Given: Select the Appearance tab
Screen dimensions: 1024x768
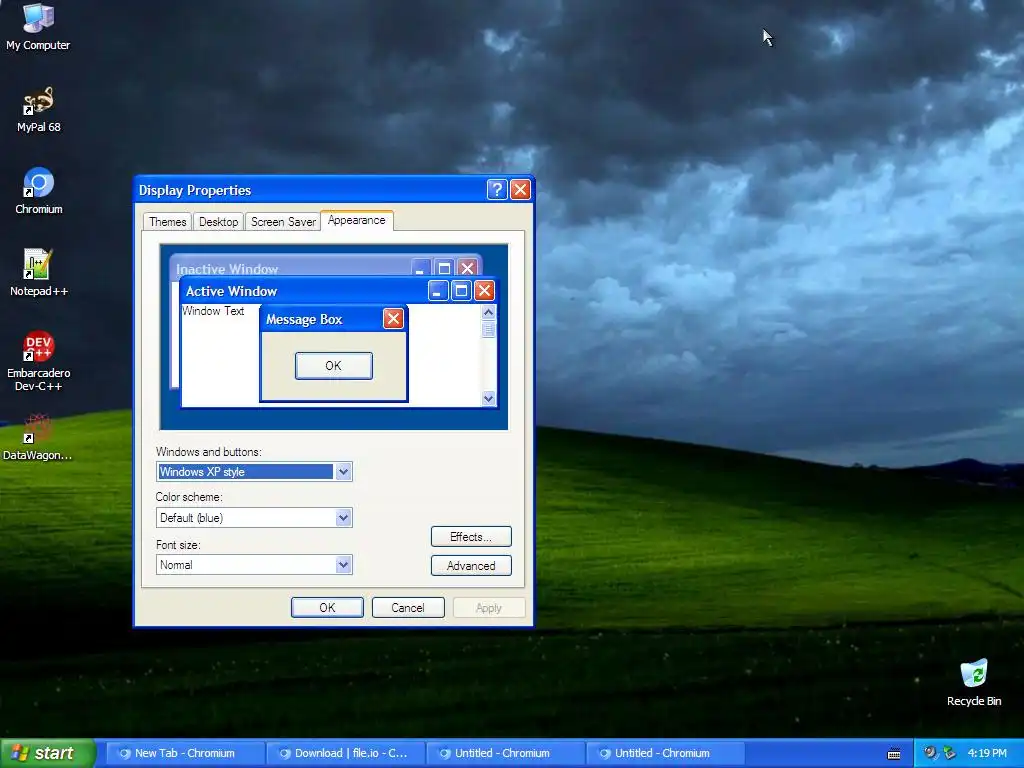Looking at the screenshot, I should coord(357,221).
